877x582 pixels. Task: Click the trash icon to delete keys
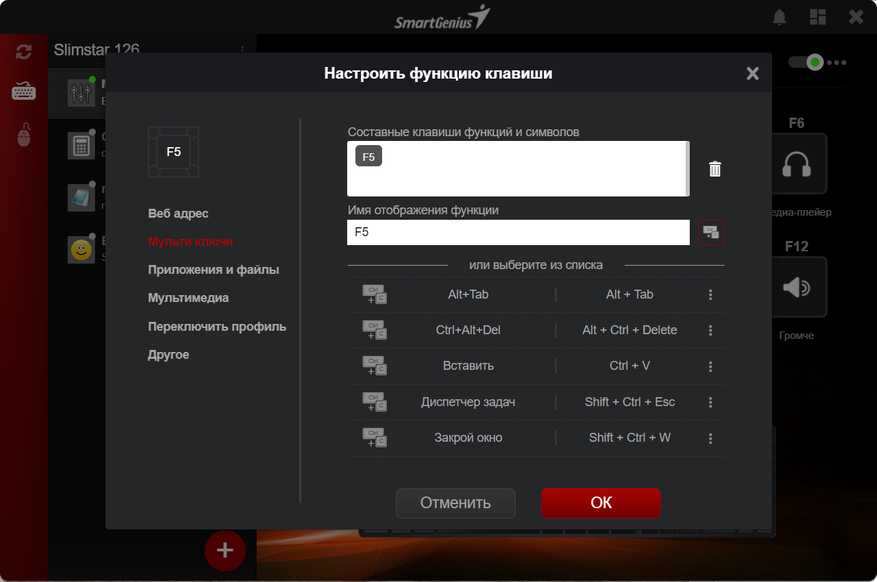pyautogui.click(x=714, y=169)
